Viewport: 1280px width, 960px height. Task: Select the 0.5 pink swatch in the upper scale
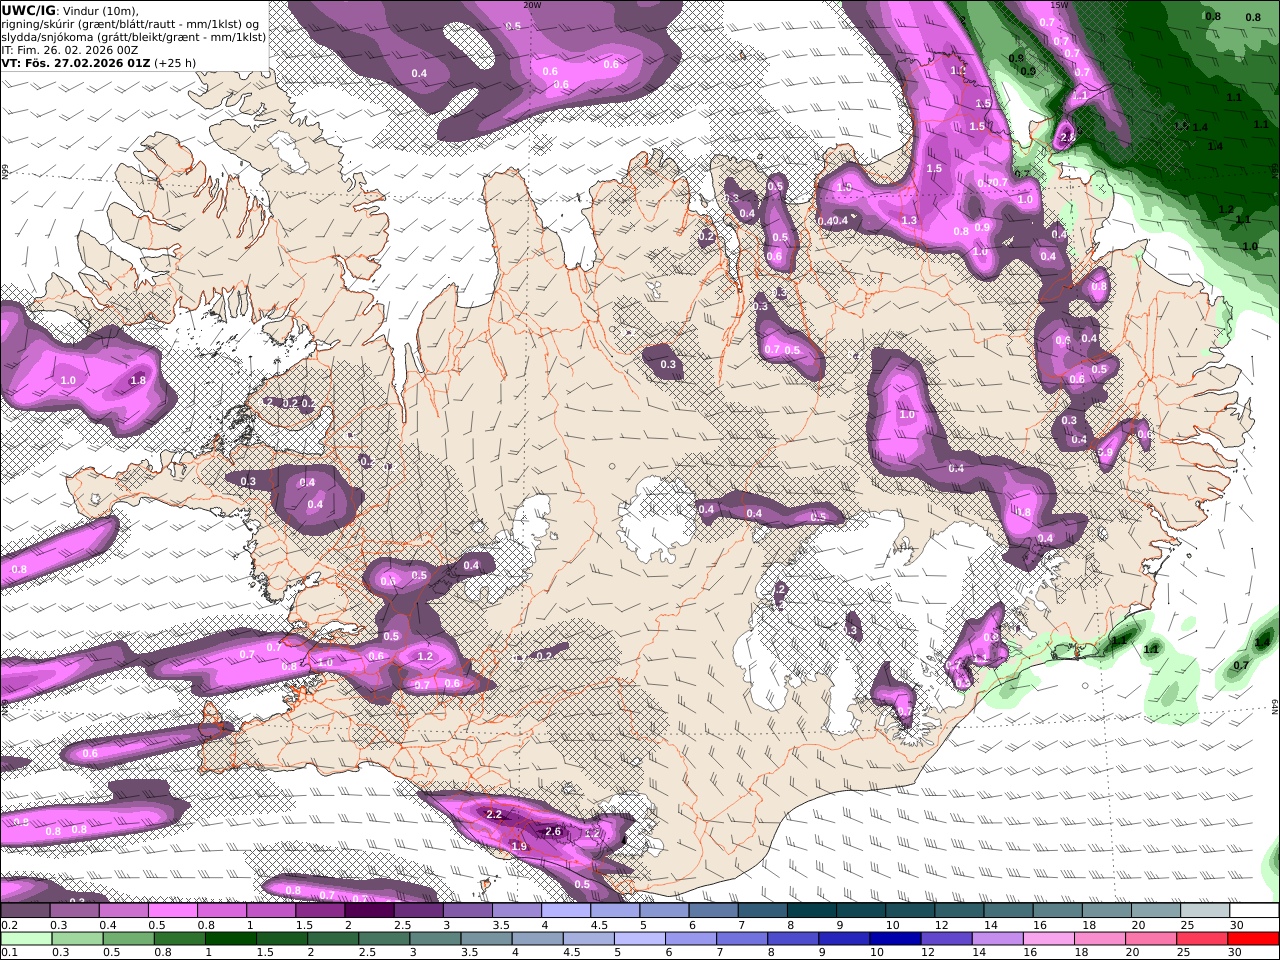click(x=172, y=911)
